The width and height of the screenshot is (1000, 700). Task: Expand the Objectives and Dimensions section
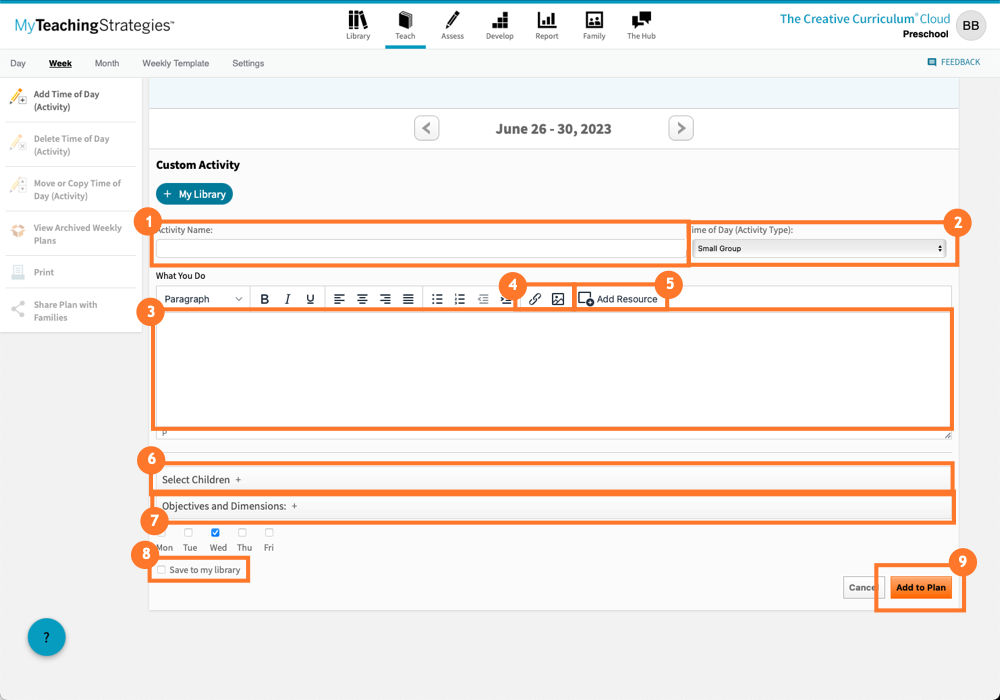click(x=293, y=506)
